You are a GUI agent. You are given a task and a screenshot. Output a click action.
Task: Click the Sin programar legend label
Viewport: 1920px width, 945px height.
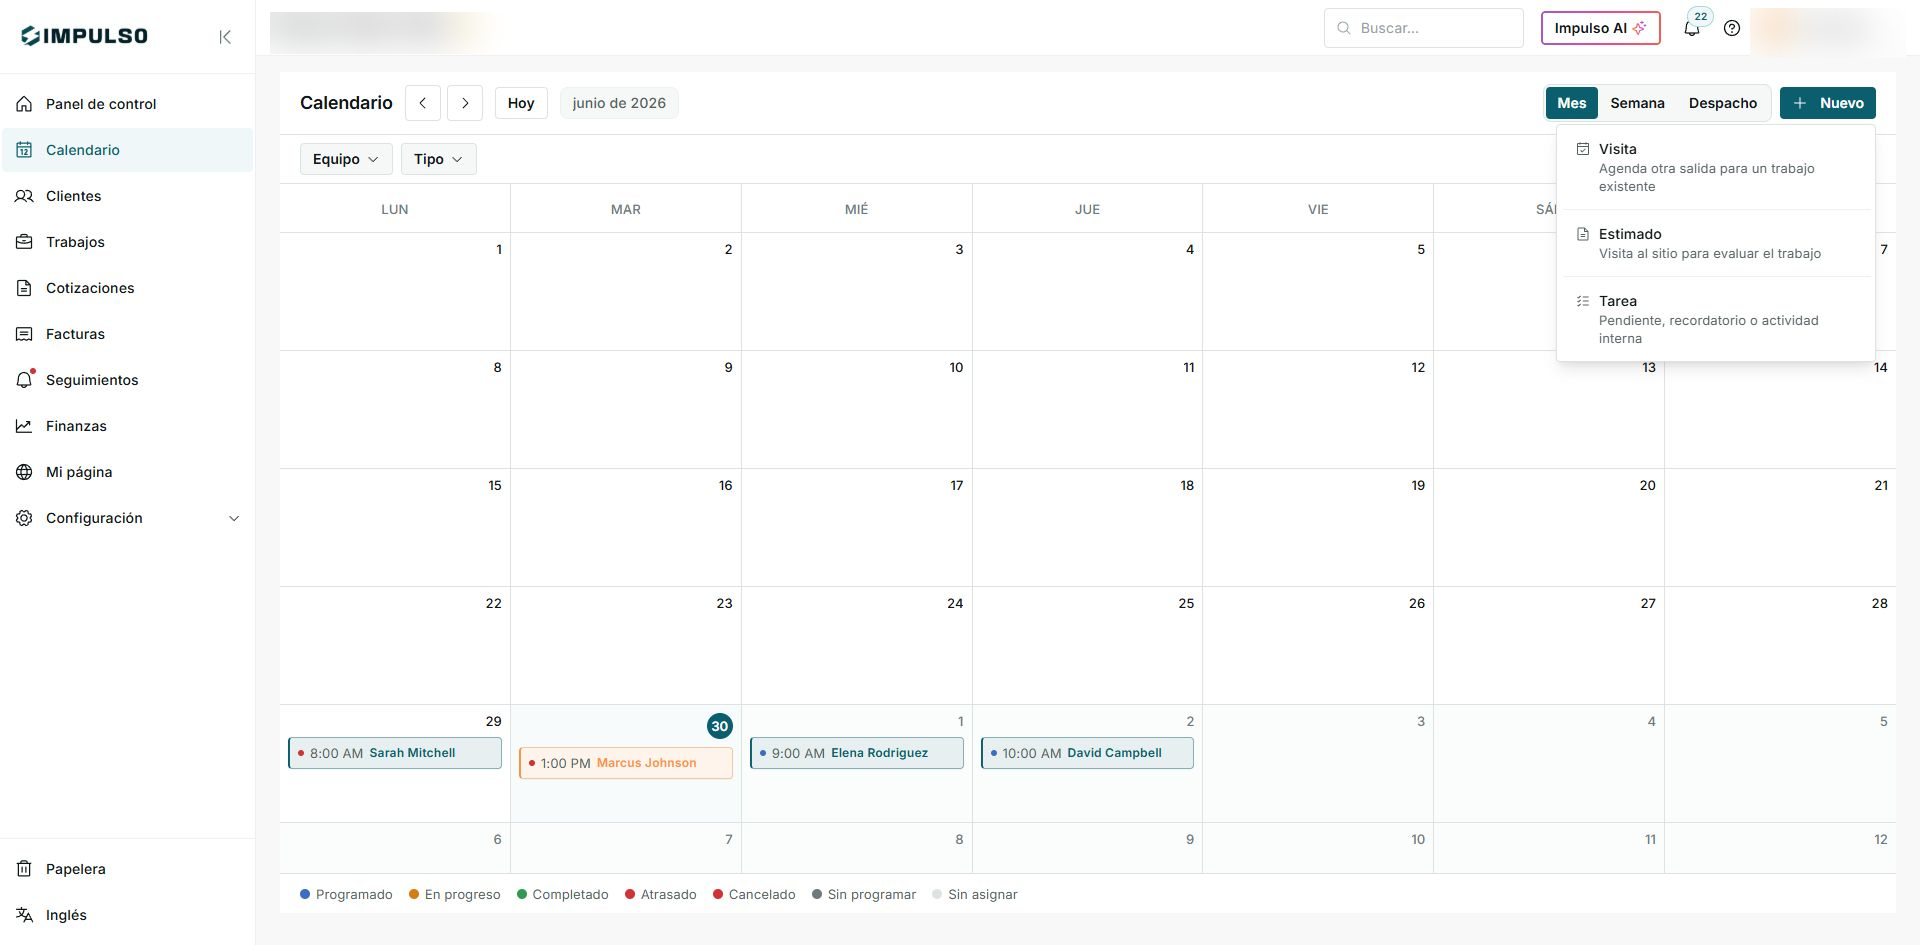[872, 895]
